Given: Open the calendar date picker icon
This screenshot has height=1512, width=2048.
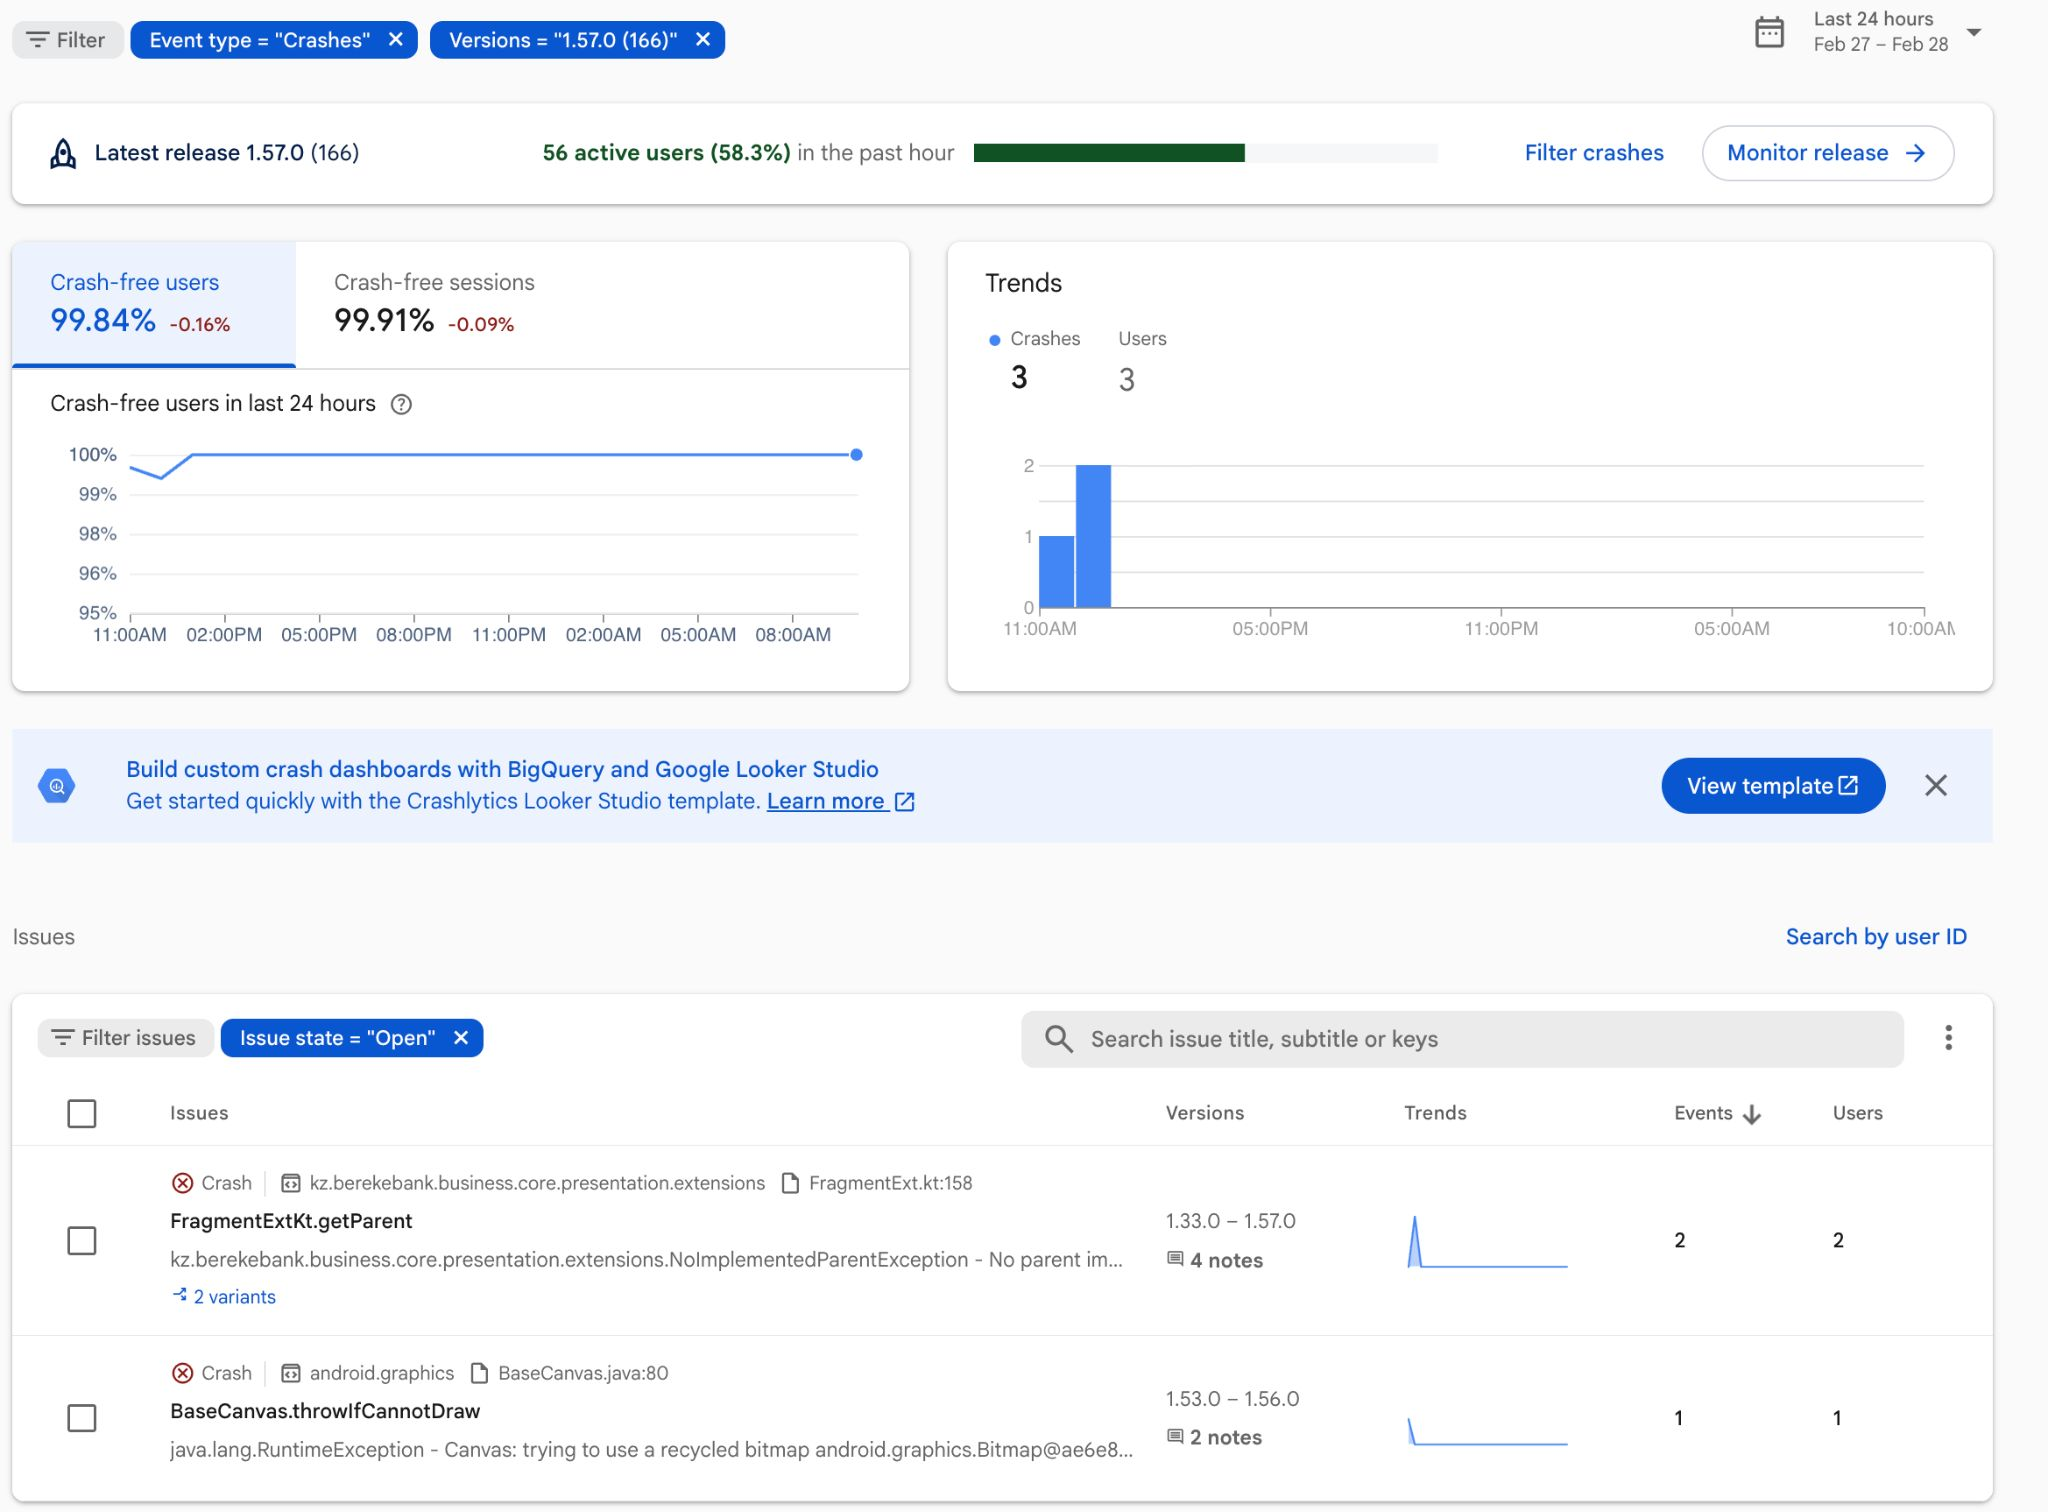Looking at the screenshot, I should coord(1770,32).
